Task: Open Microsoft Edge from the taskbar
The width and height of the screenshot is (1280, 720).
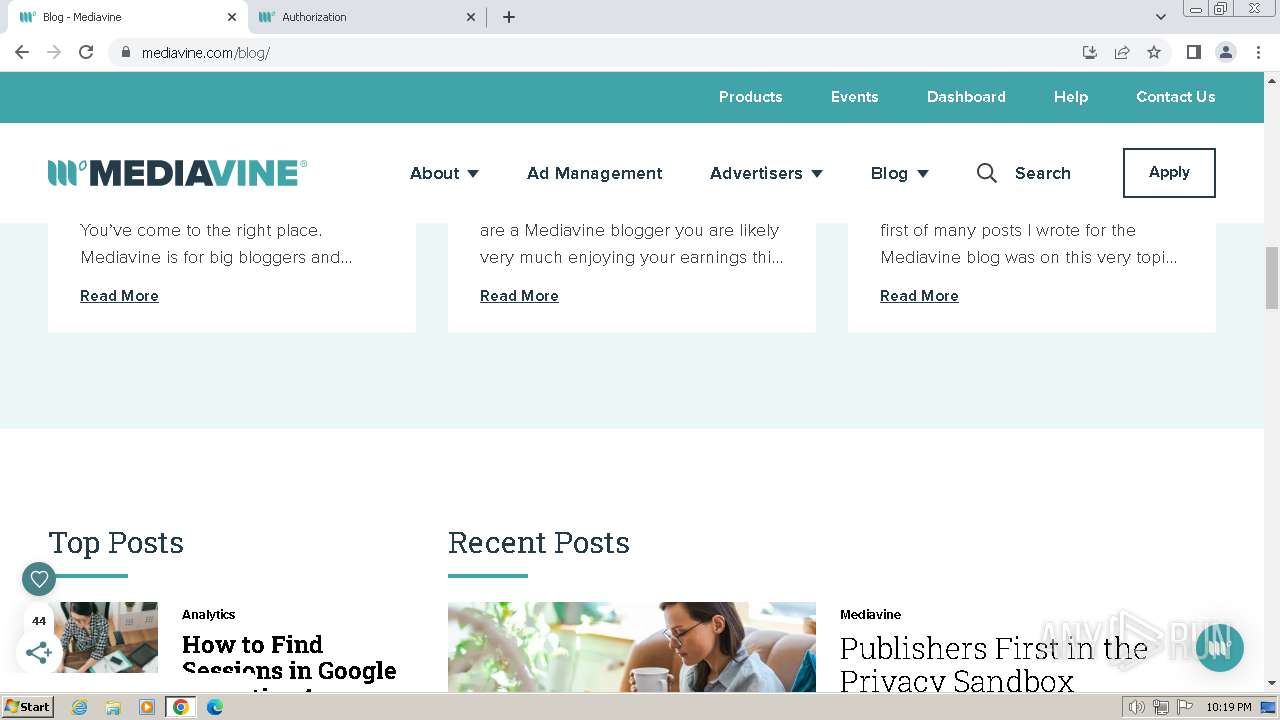Action: [214, 707]
